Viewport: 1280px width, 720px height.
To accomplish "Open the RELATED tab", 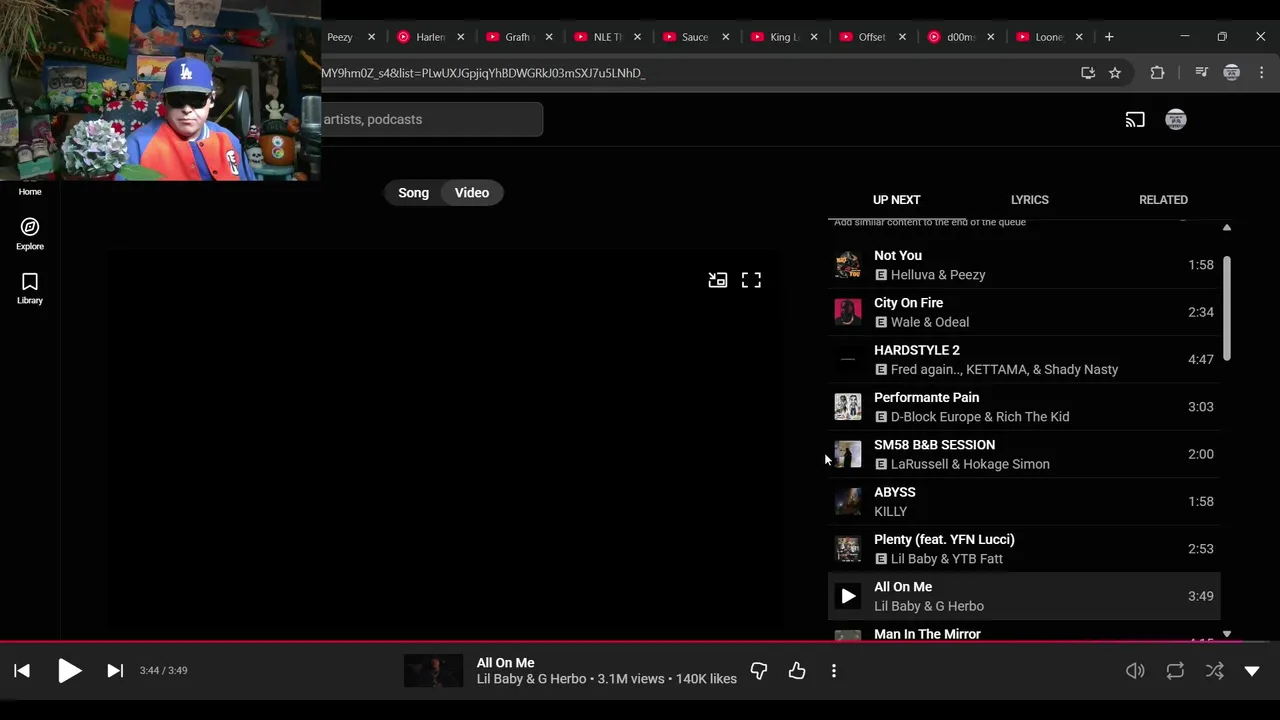I will [1163, 200].
